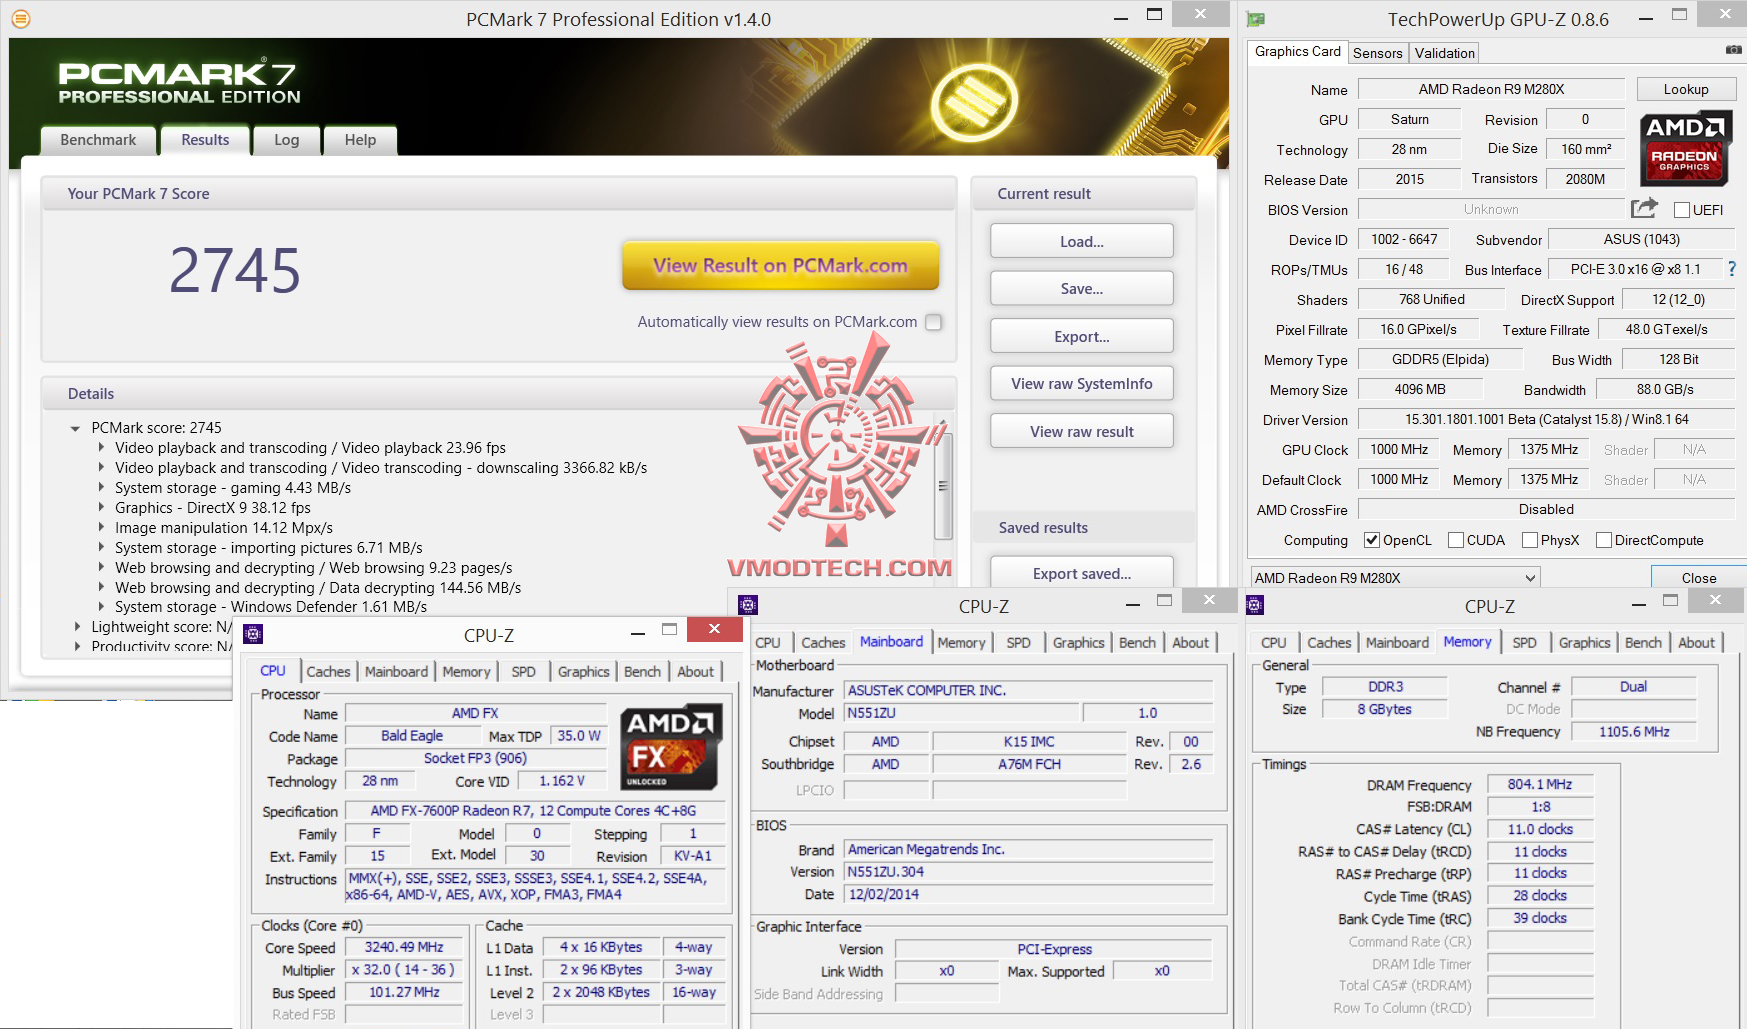Open the AMD Radeon R9 M280X card dropdown
This screenshot has height=1029, width=1747.
(1395, 578)
